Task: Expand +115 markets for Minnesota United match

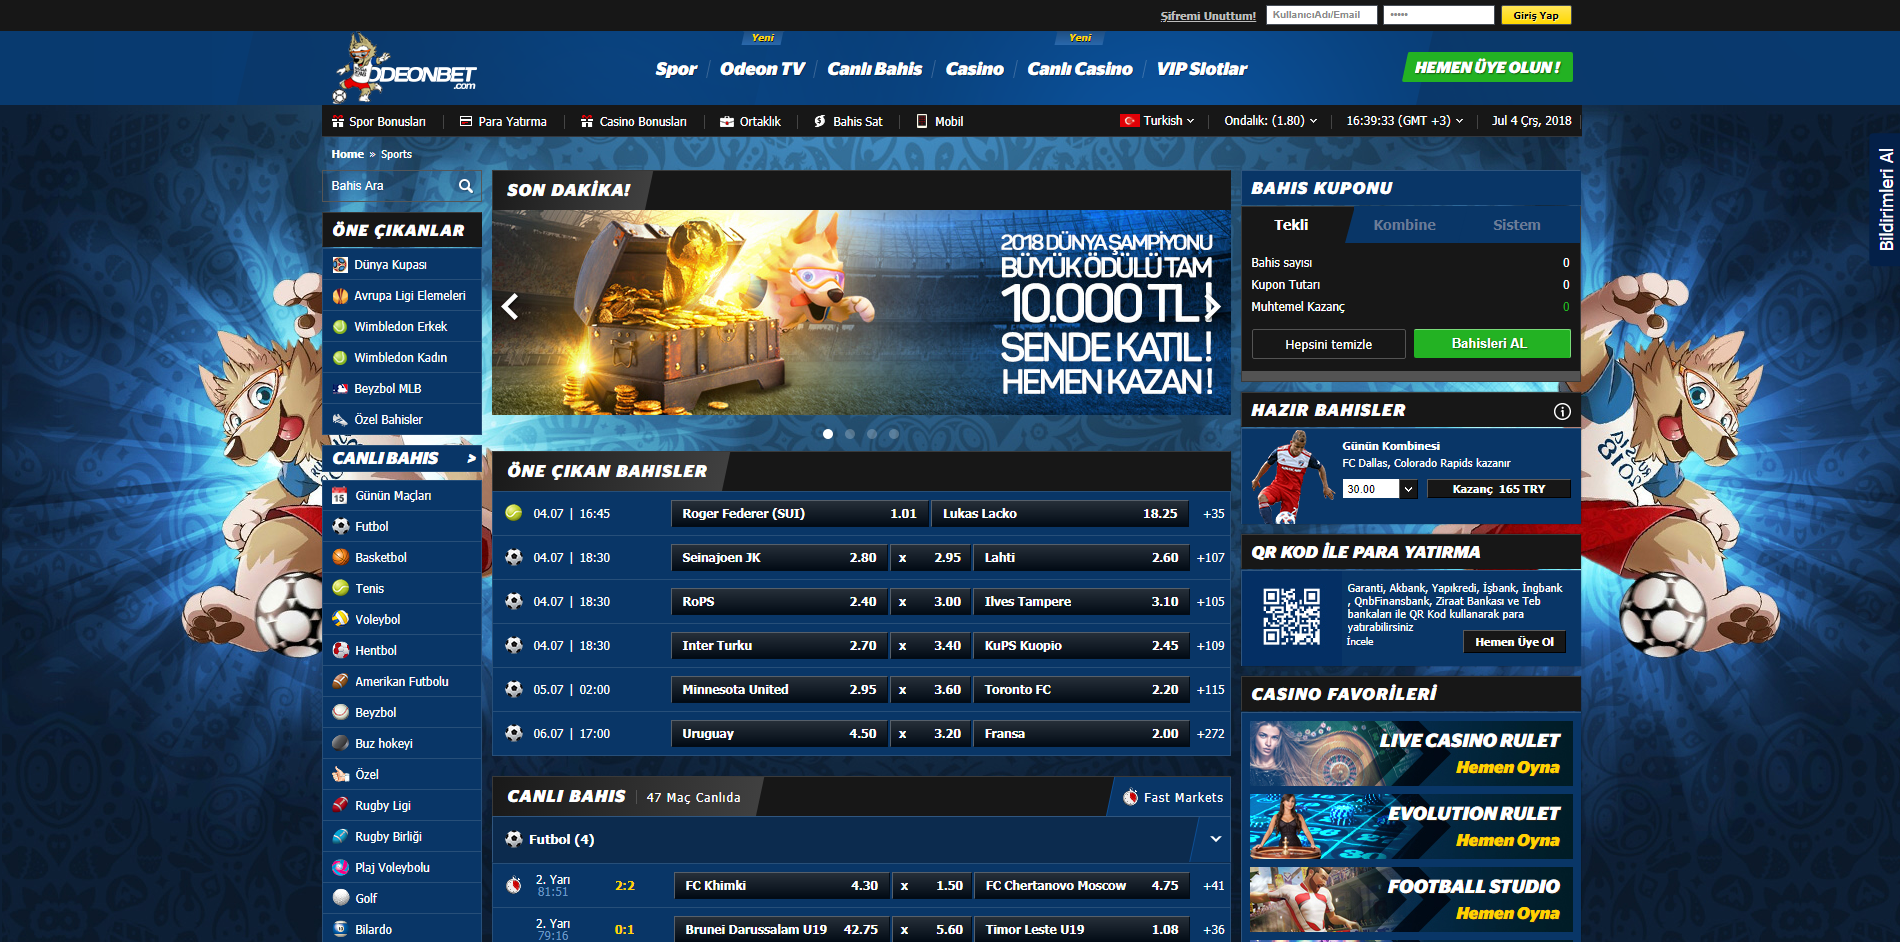Action: (x=1211, y=690)
